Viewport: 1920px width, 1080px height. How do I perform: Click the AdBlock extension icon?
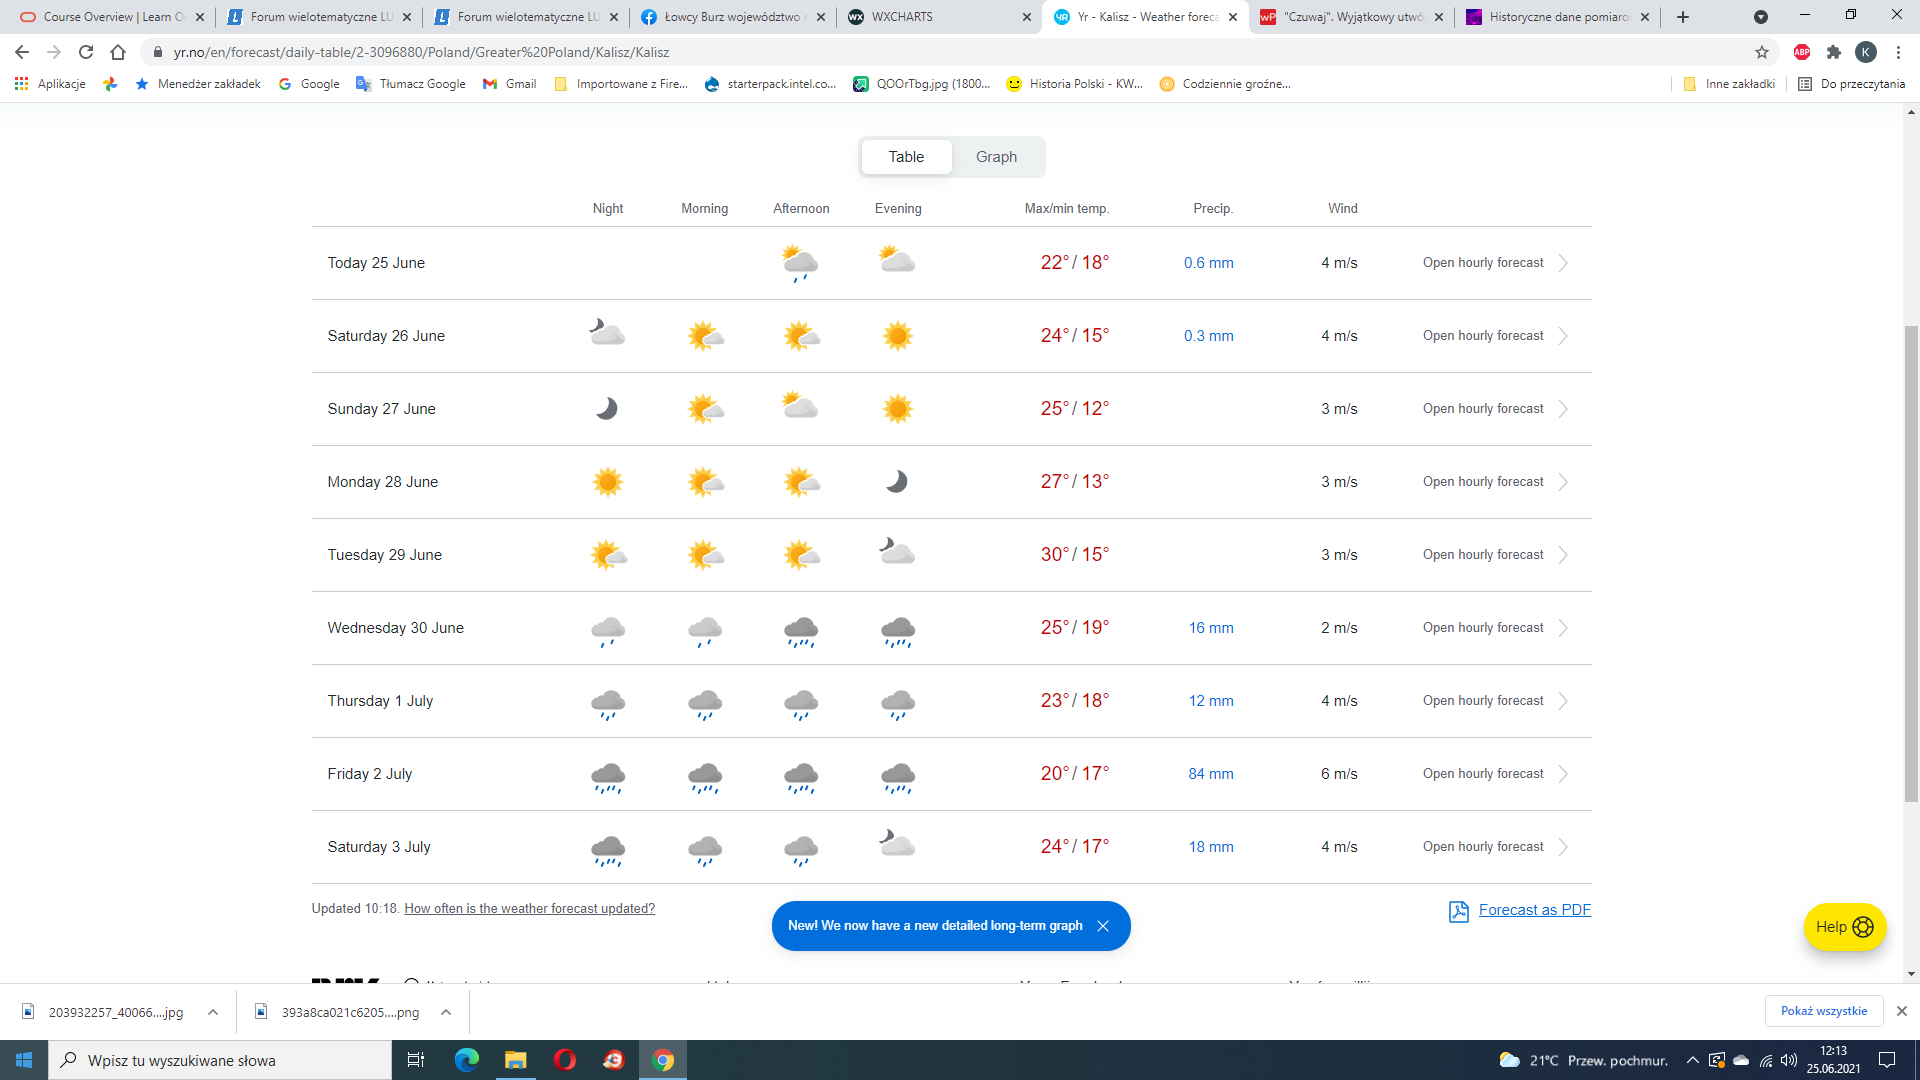pyautogui.click(x=1802, y=52)
